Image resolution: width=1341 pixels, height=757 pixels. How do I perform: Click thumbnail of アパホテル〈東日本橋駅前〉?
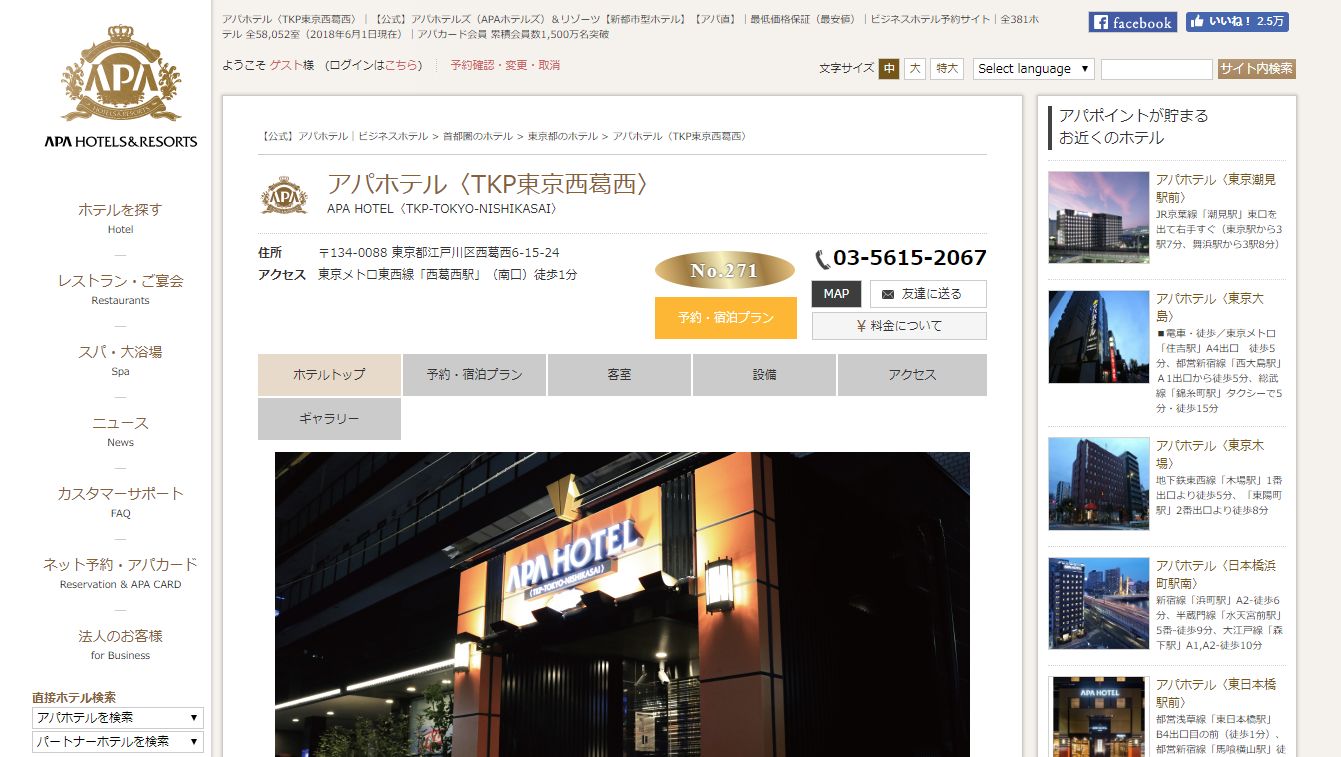[x=1099, y=717]
